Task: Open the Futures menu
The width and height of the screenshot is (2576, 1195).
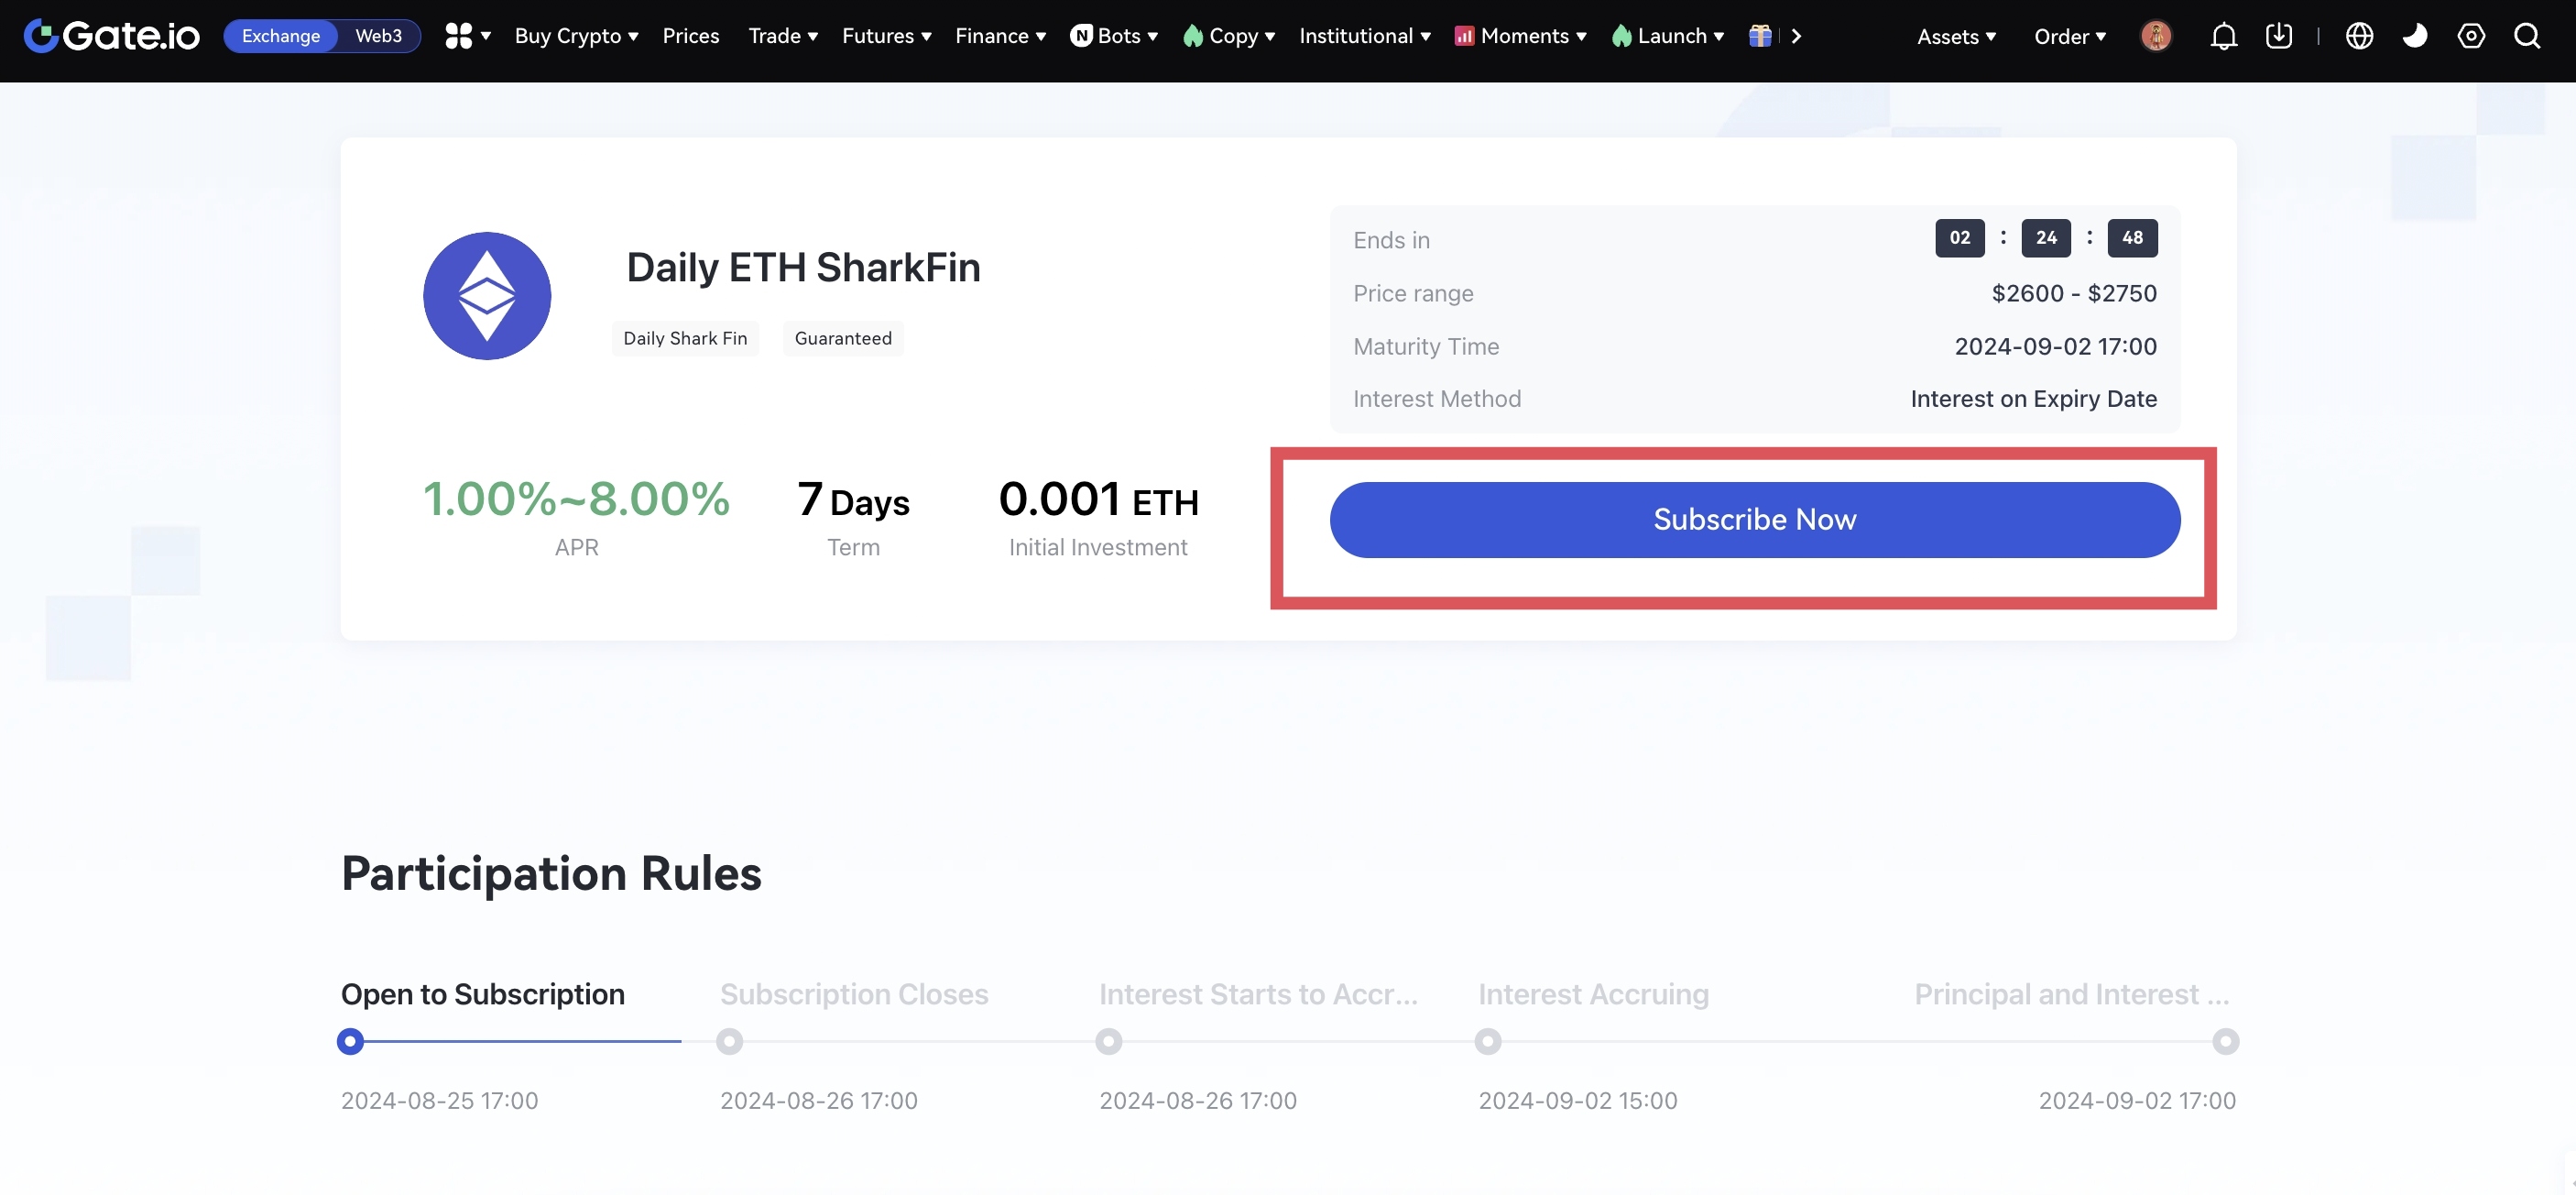Action: 886,36
